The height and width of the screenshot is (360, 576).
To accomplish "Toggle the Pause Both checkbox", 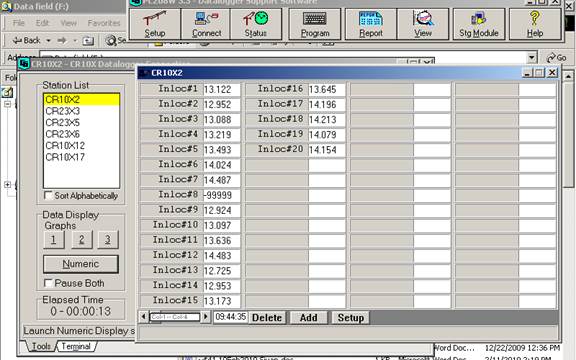I will pyautogui.click(x=48, y=283).
